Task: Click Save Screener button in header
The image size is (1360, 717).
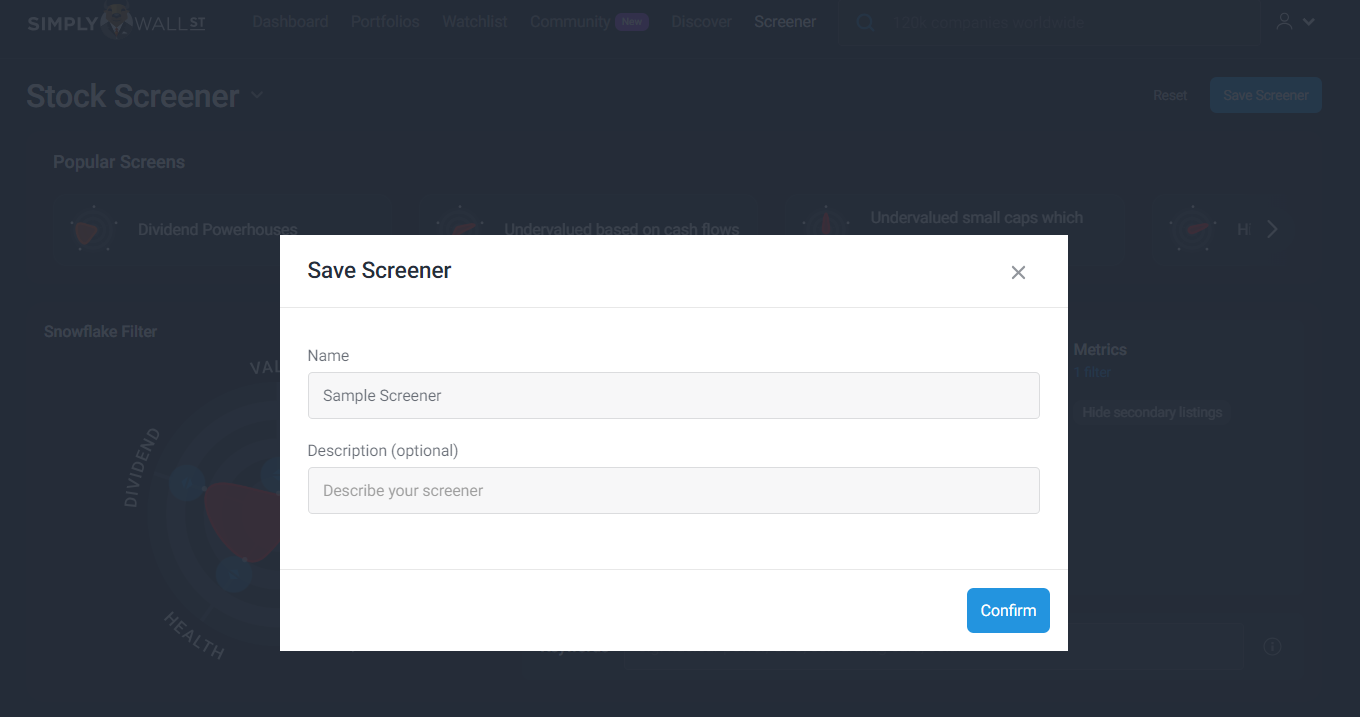Action: (x=1266, y=96)
